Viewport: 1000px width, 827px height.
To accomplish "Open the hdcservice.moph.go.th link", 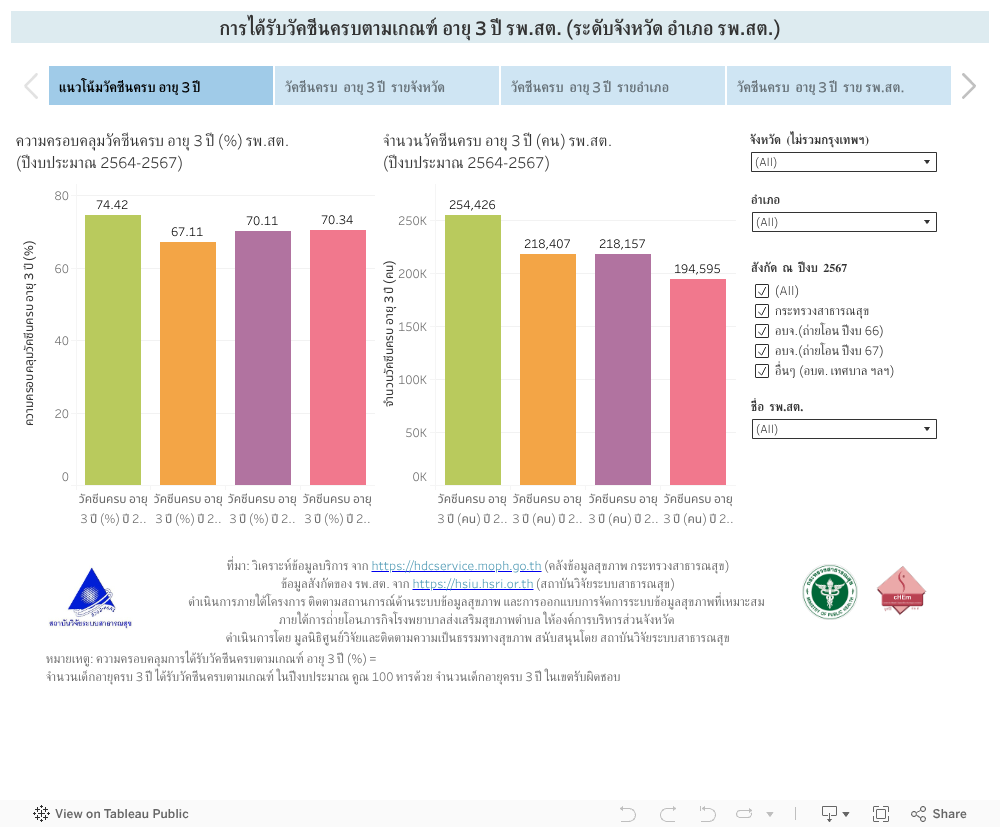I will (x=456, y=566).
